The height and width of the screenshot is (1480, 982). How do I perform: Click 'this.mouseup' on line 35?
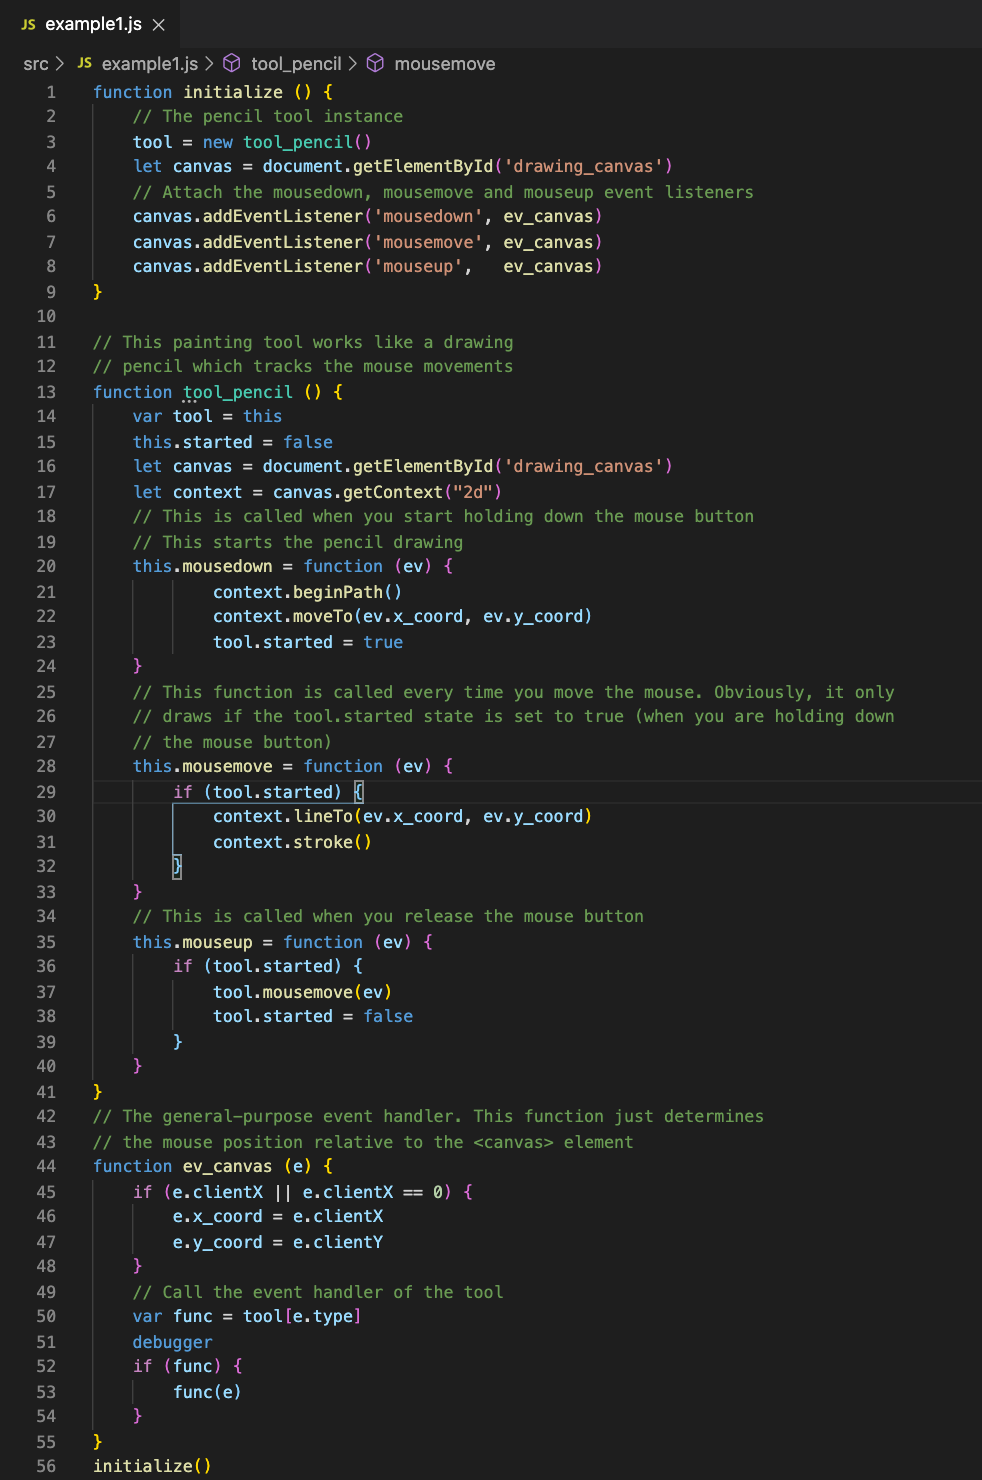pos(193,942)
